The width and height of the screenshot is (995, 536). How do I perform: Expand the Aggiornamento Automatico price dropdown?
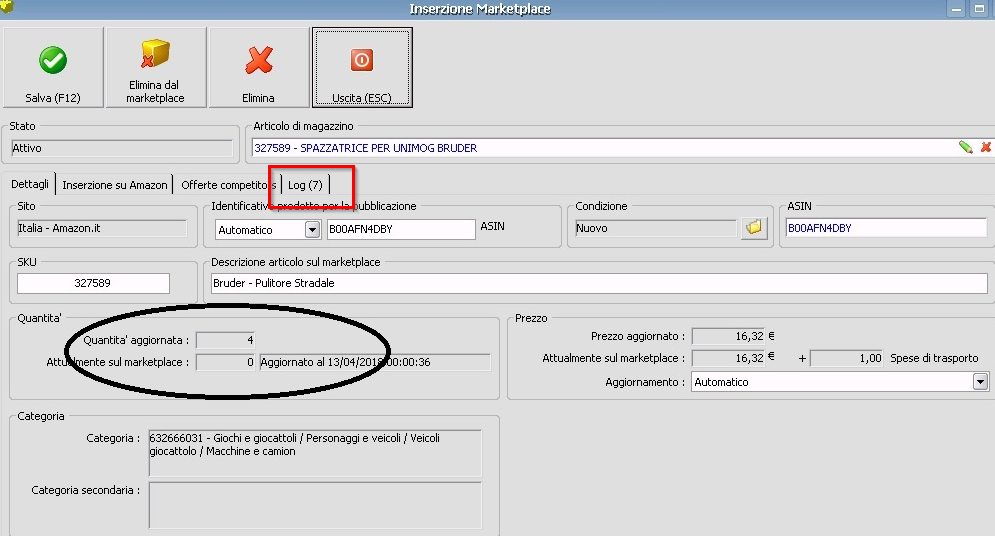(x=980, y=382)
